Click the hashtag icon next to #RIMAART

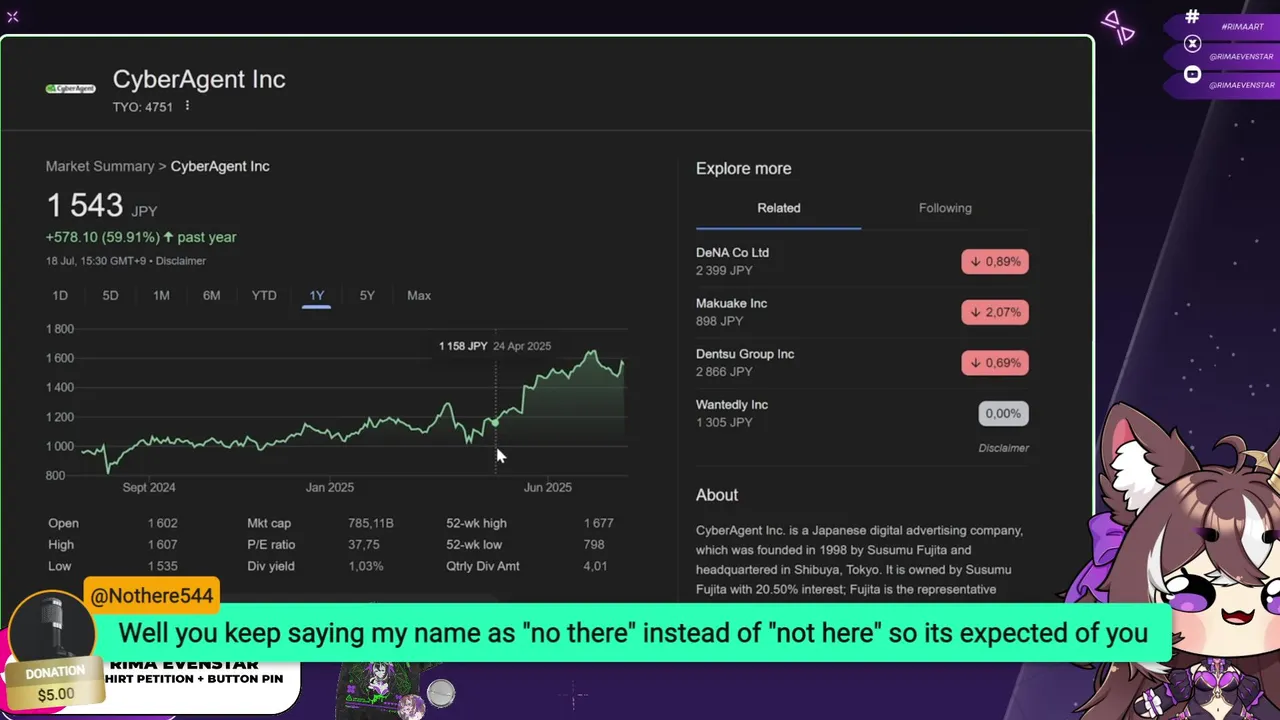point(1192,16)
